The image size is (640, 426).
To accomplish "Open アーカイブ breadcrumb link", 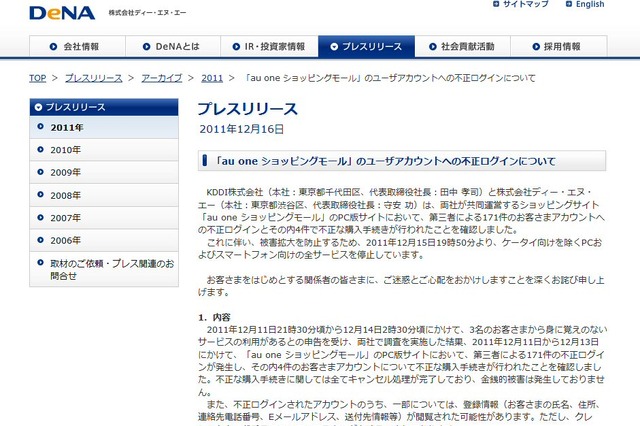I will pos(162,78).
